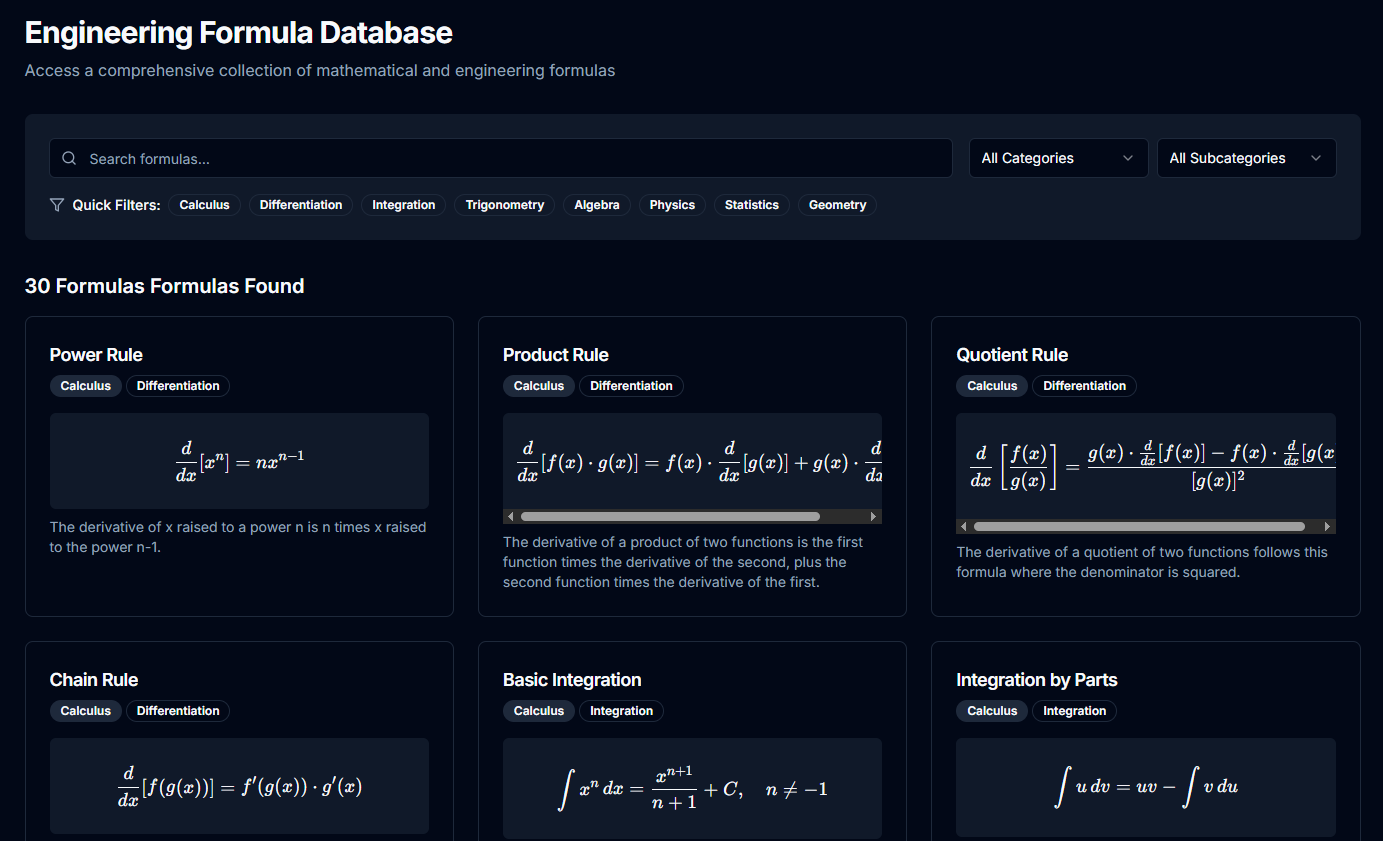Screen dimensions: 1383x841
Task: Click the Differentiation tag on Chain Rule card
Action: point(177,711)
